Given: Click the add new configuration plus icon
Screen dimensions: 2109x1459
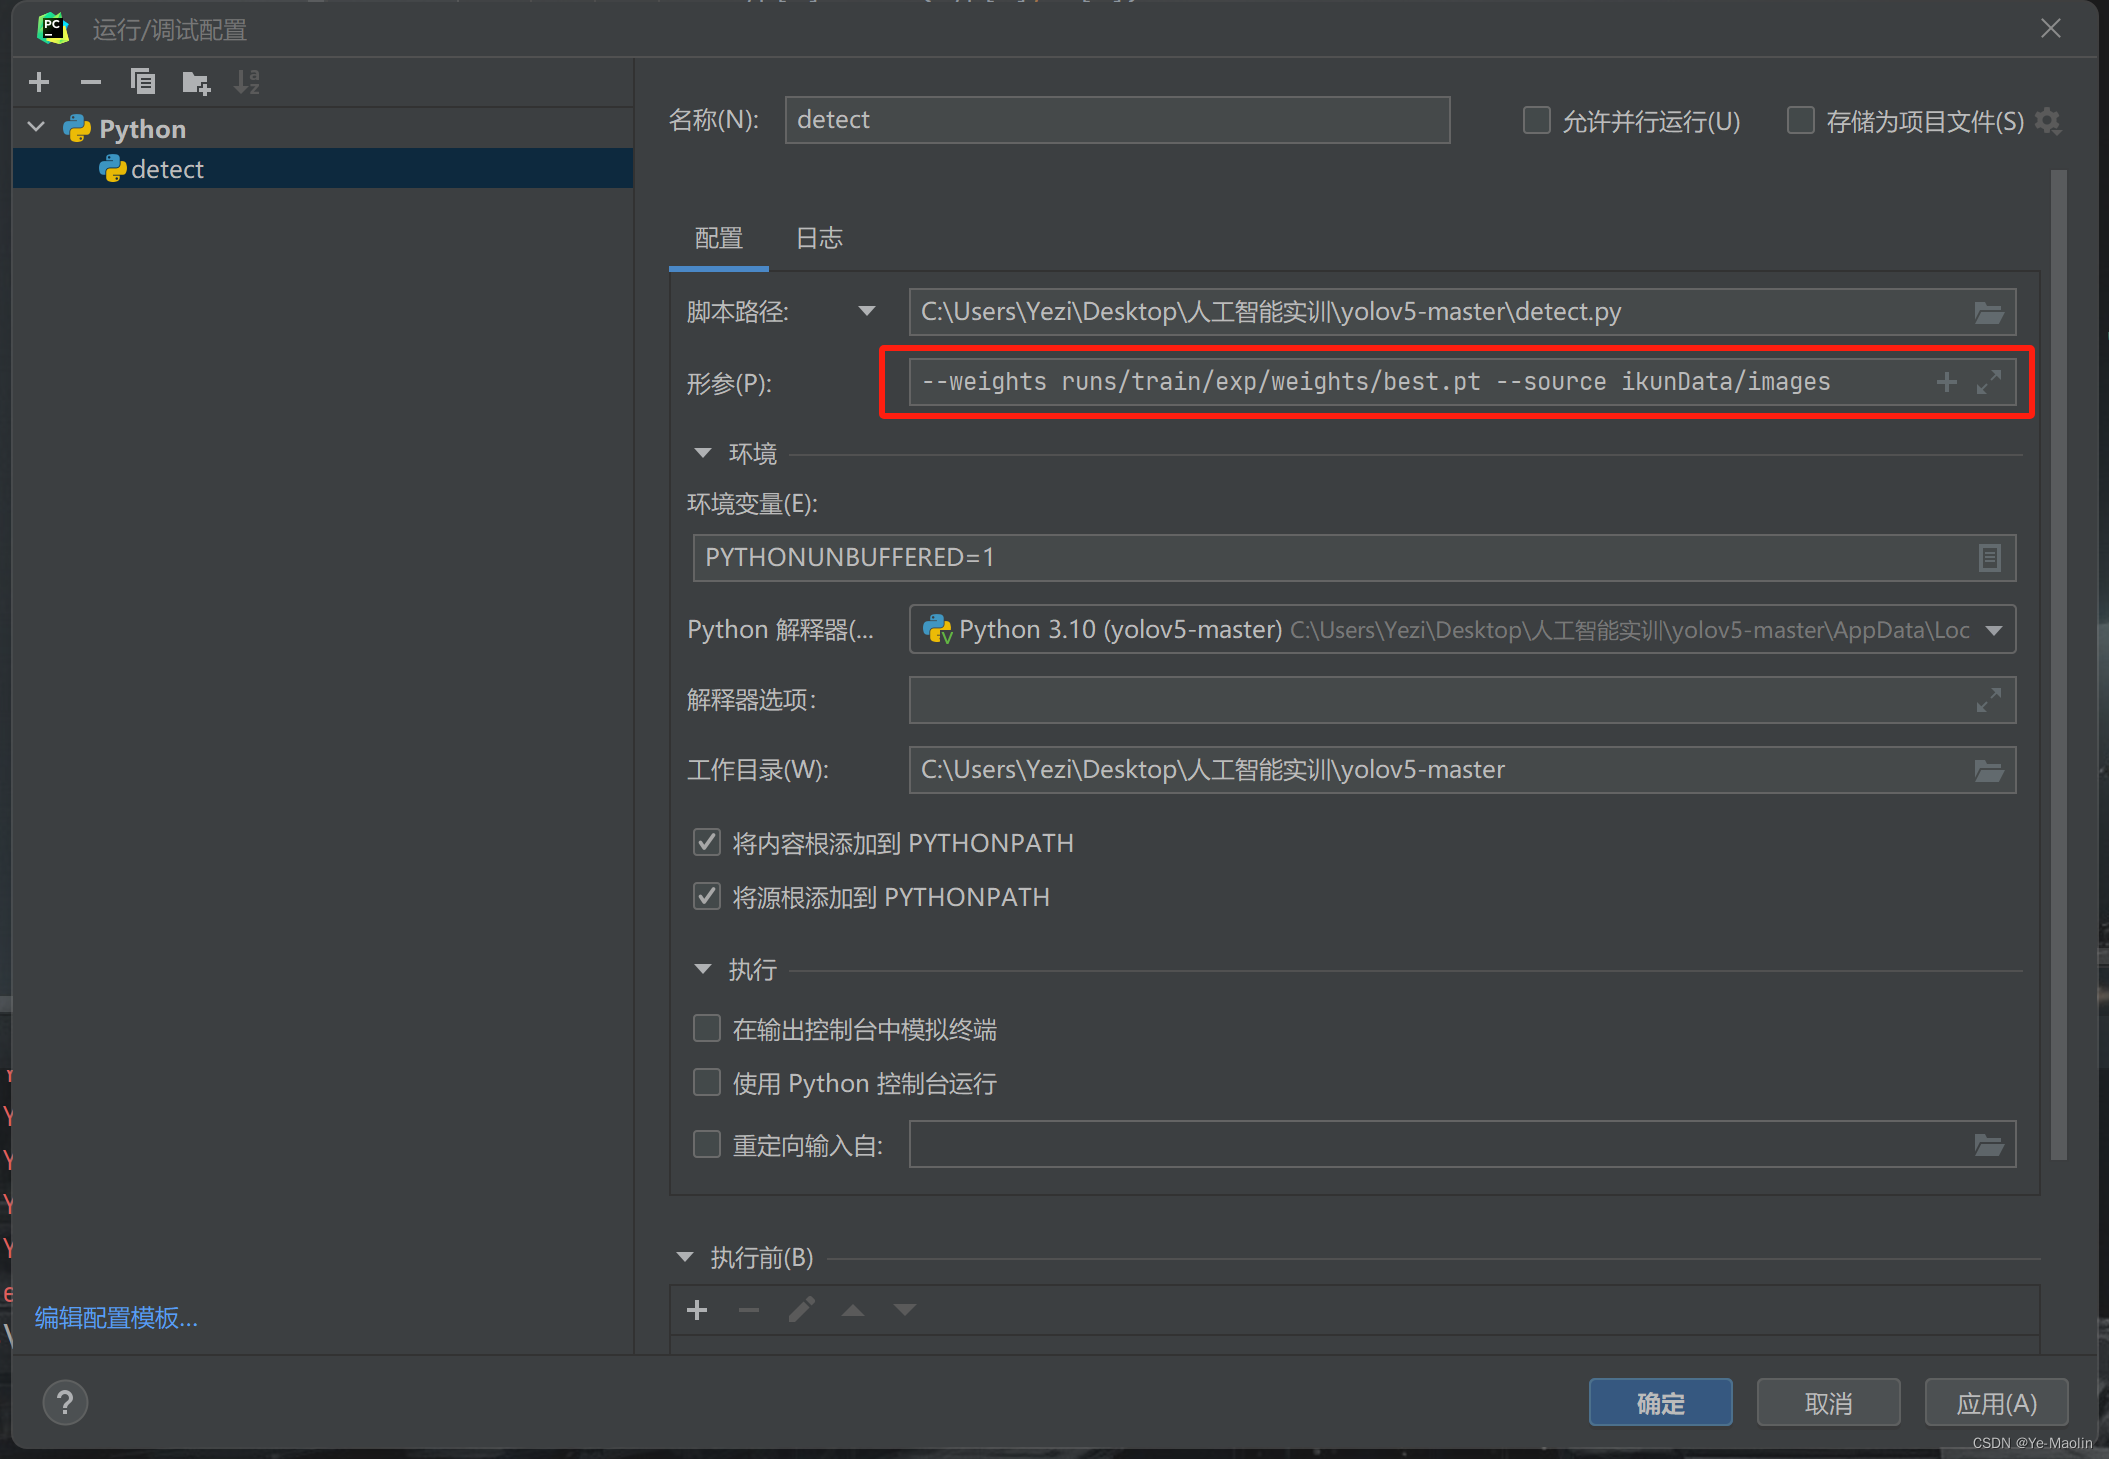Looking at the screenshot, I should pyautogui.click(x=39, y=82).
